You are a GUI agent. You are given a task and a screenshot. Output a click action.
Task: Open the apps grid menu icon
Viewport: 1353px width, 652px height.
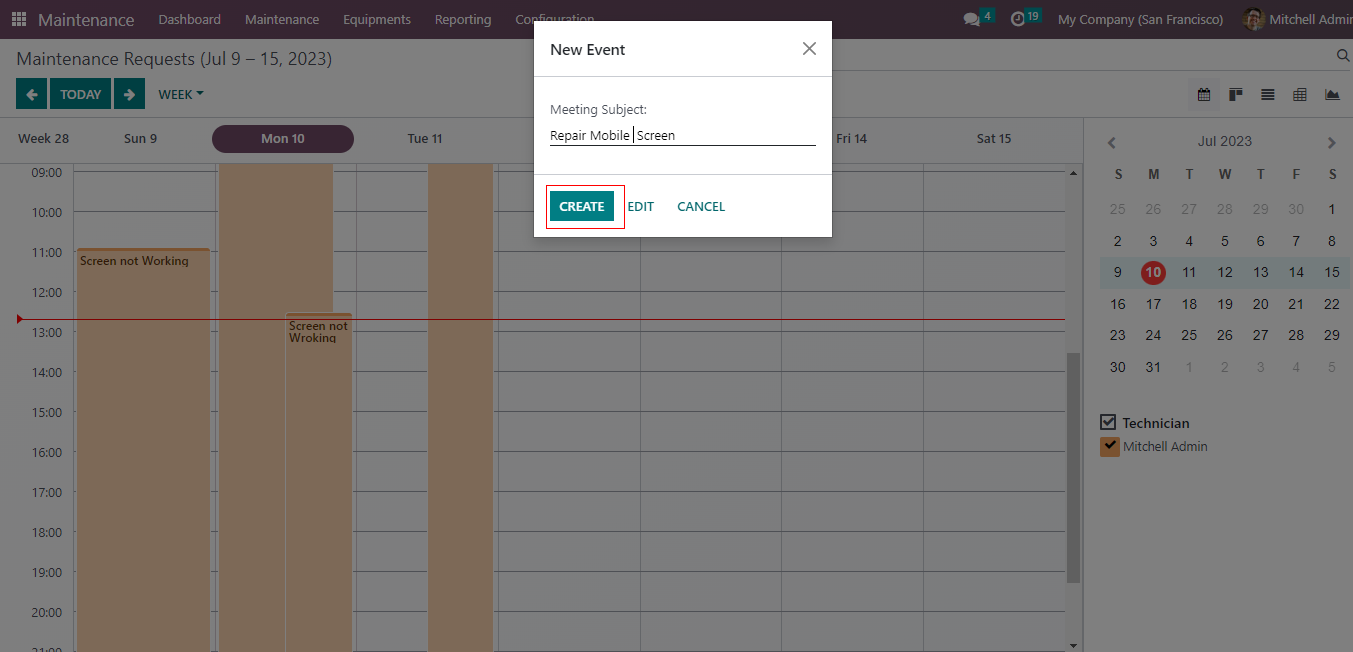click(19, 19)
